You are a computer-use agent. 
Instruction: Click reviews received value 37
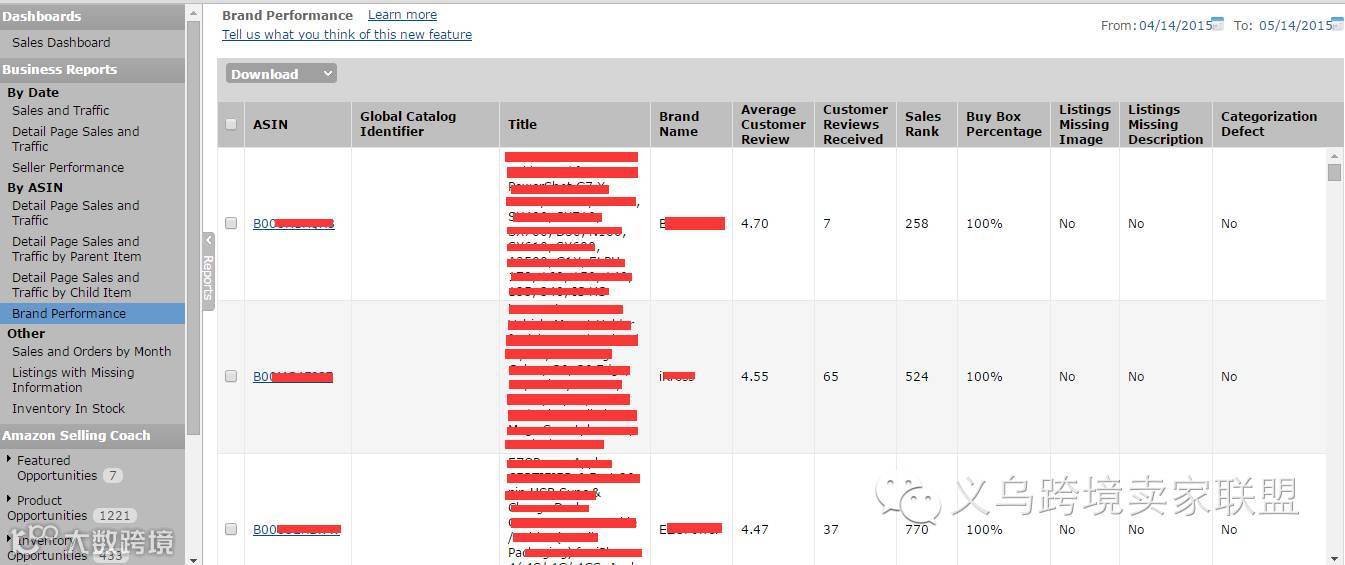831,529
